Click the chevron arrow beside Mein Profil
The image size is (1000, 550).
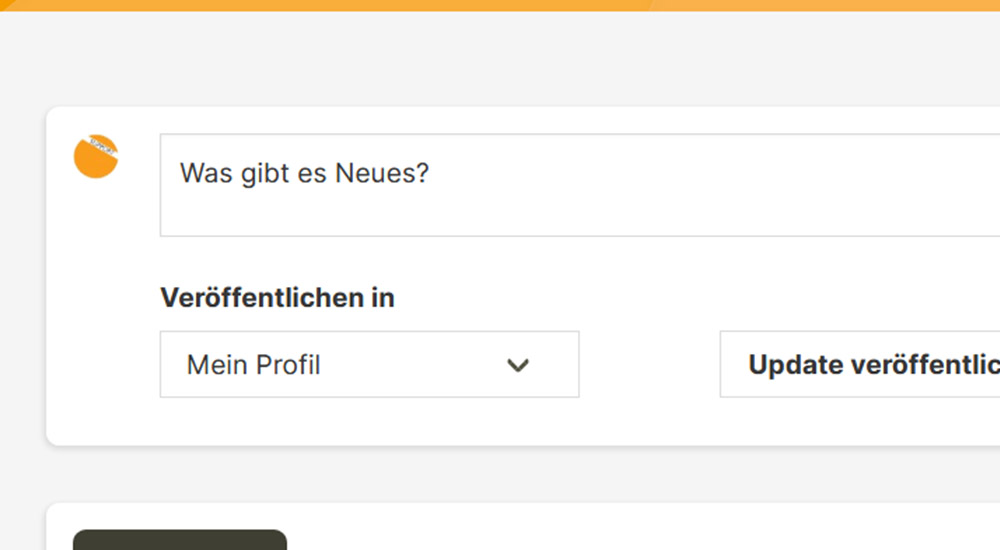pyautogui.click(x=517, y=365)
